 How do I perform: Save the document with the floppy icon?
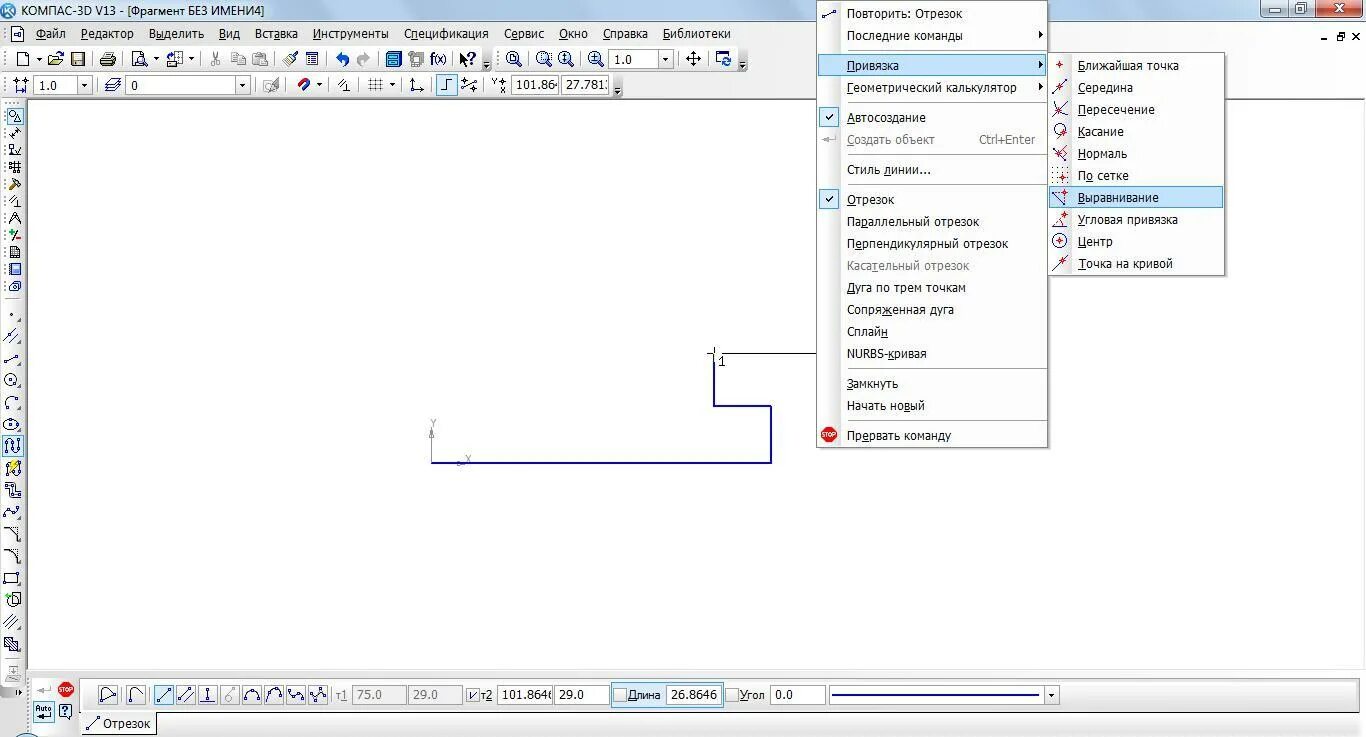[78, 59]
